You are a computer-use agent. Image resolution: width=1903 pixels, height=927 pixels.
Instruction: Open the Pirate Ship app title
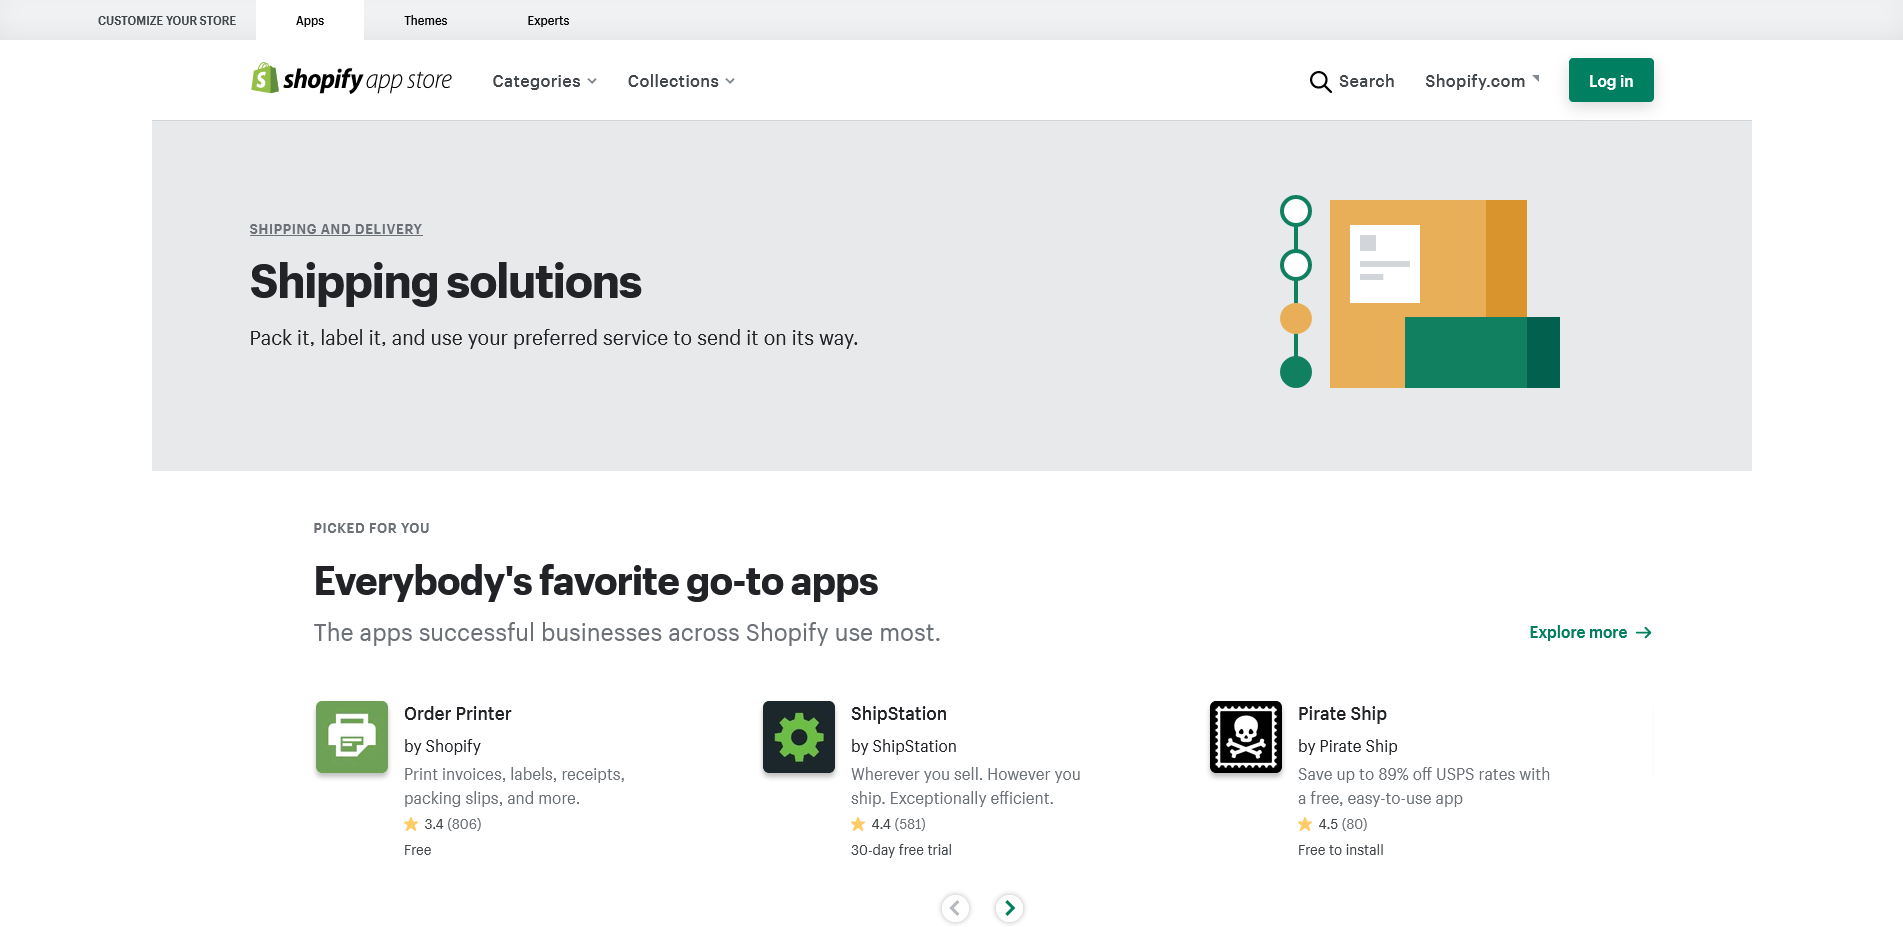1342,714
